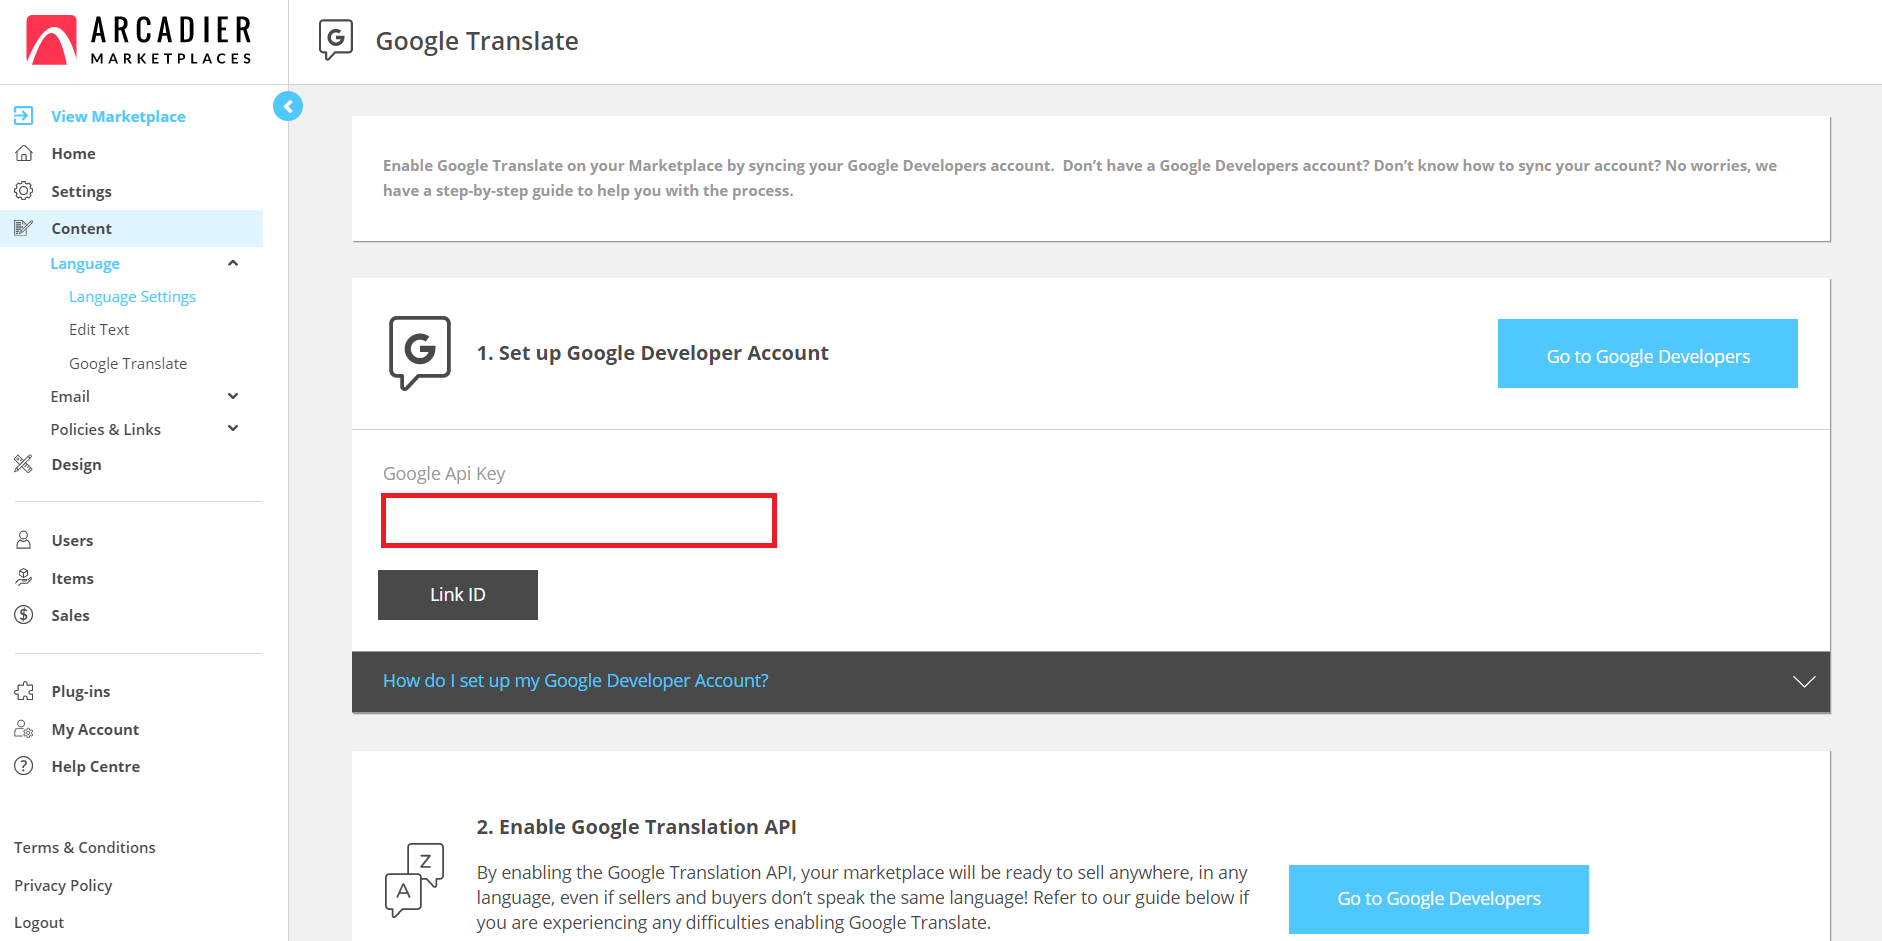Open How do I set up my Google Developer Account link

click(575, 681)
